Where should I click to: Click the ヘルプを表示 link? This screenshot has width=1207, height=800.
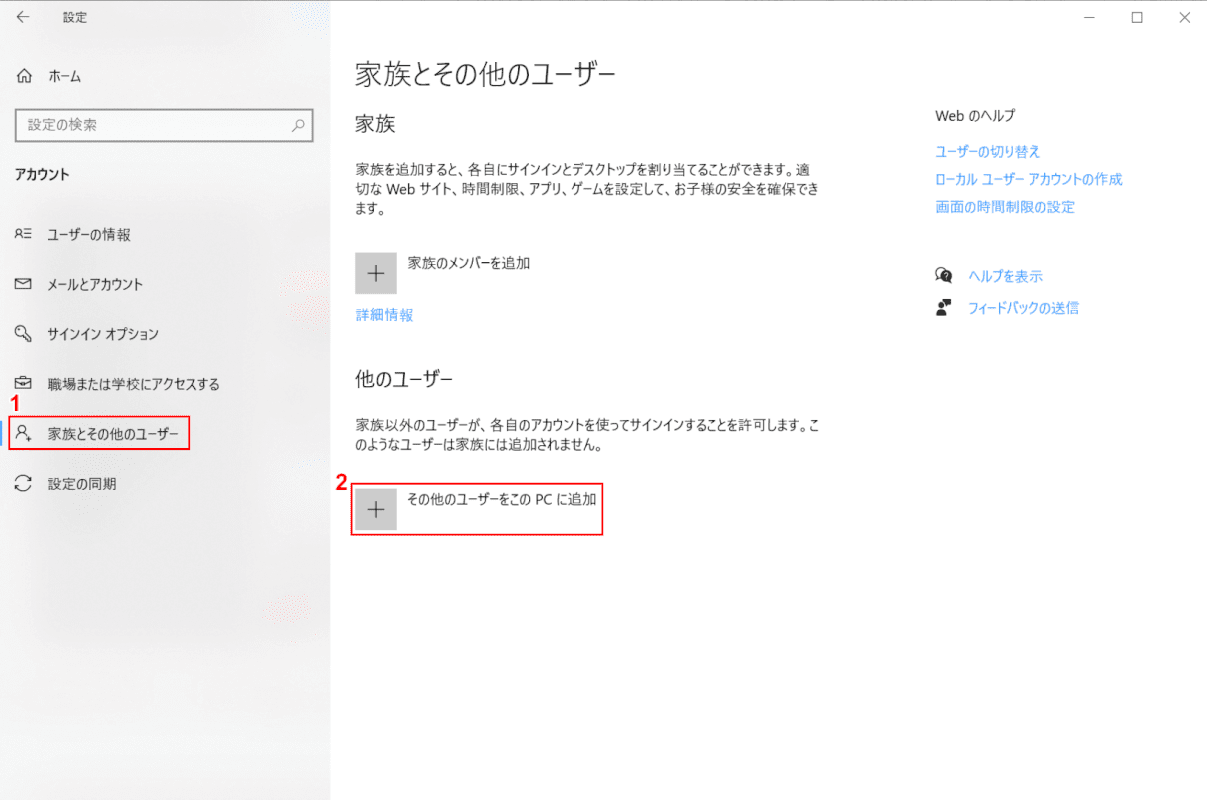click(x=1005, y=276)
